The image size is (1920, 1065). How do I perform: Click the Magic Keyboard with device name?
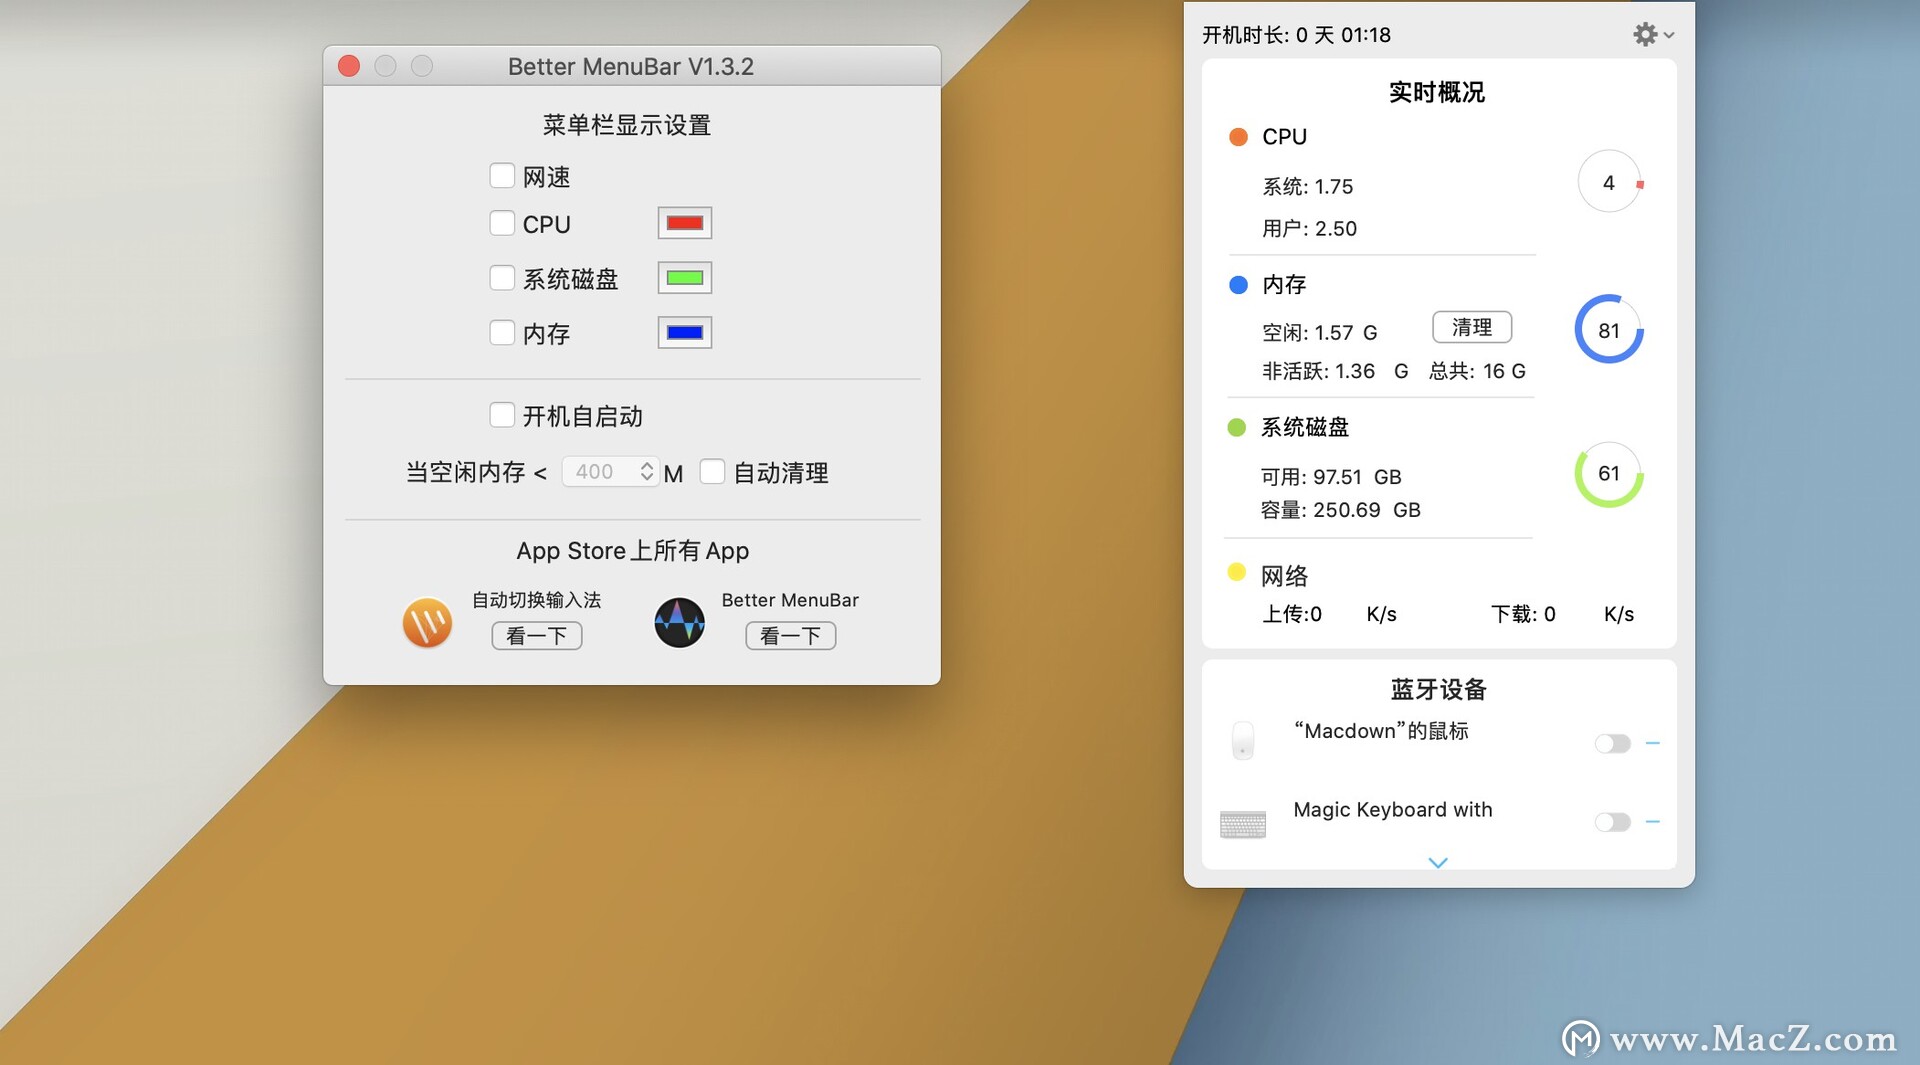(x=1393, y=810)
